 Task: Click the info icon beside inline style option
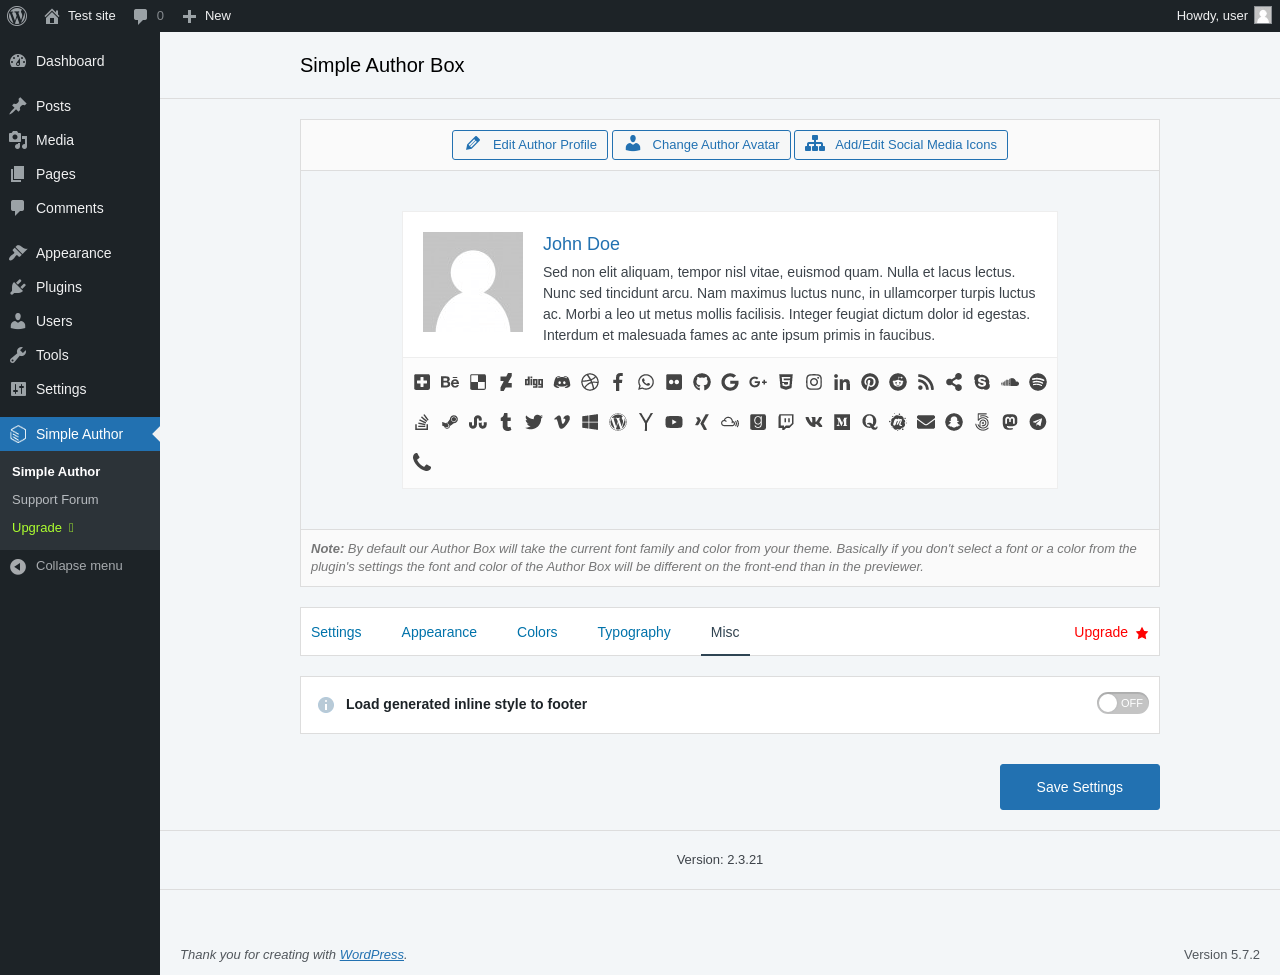point(326,705)
